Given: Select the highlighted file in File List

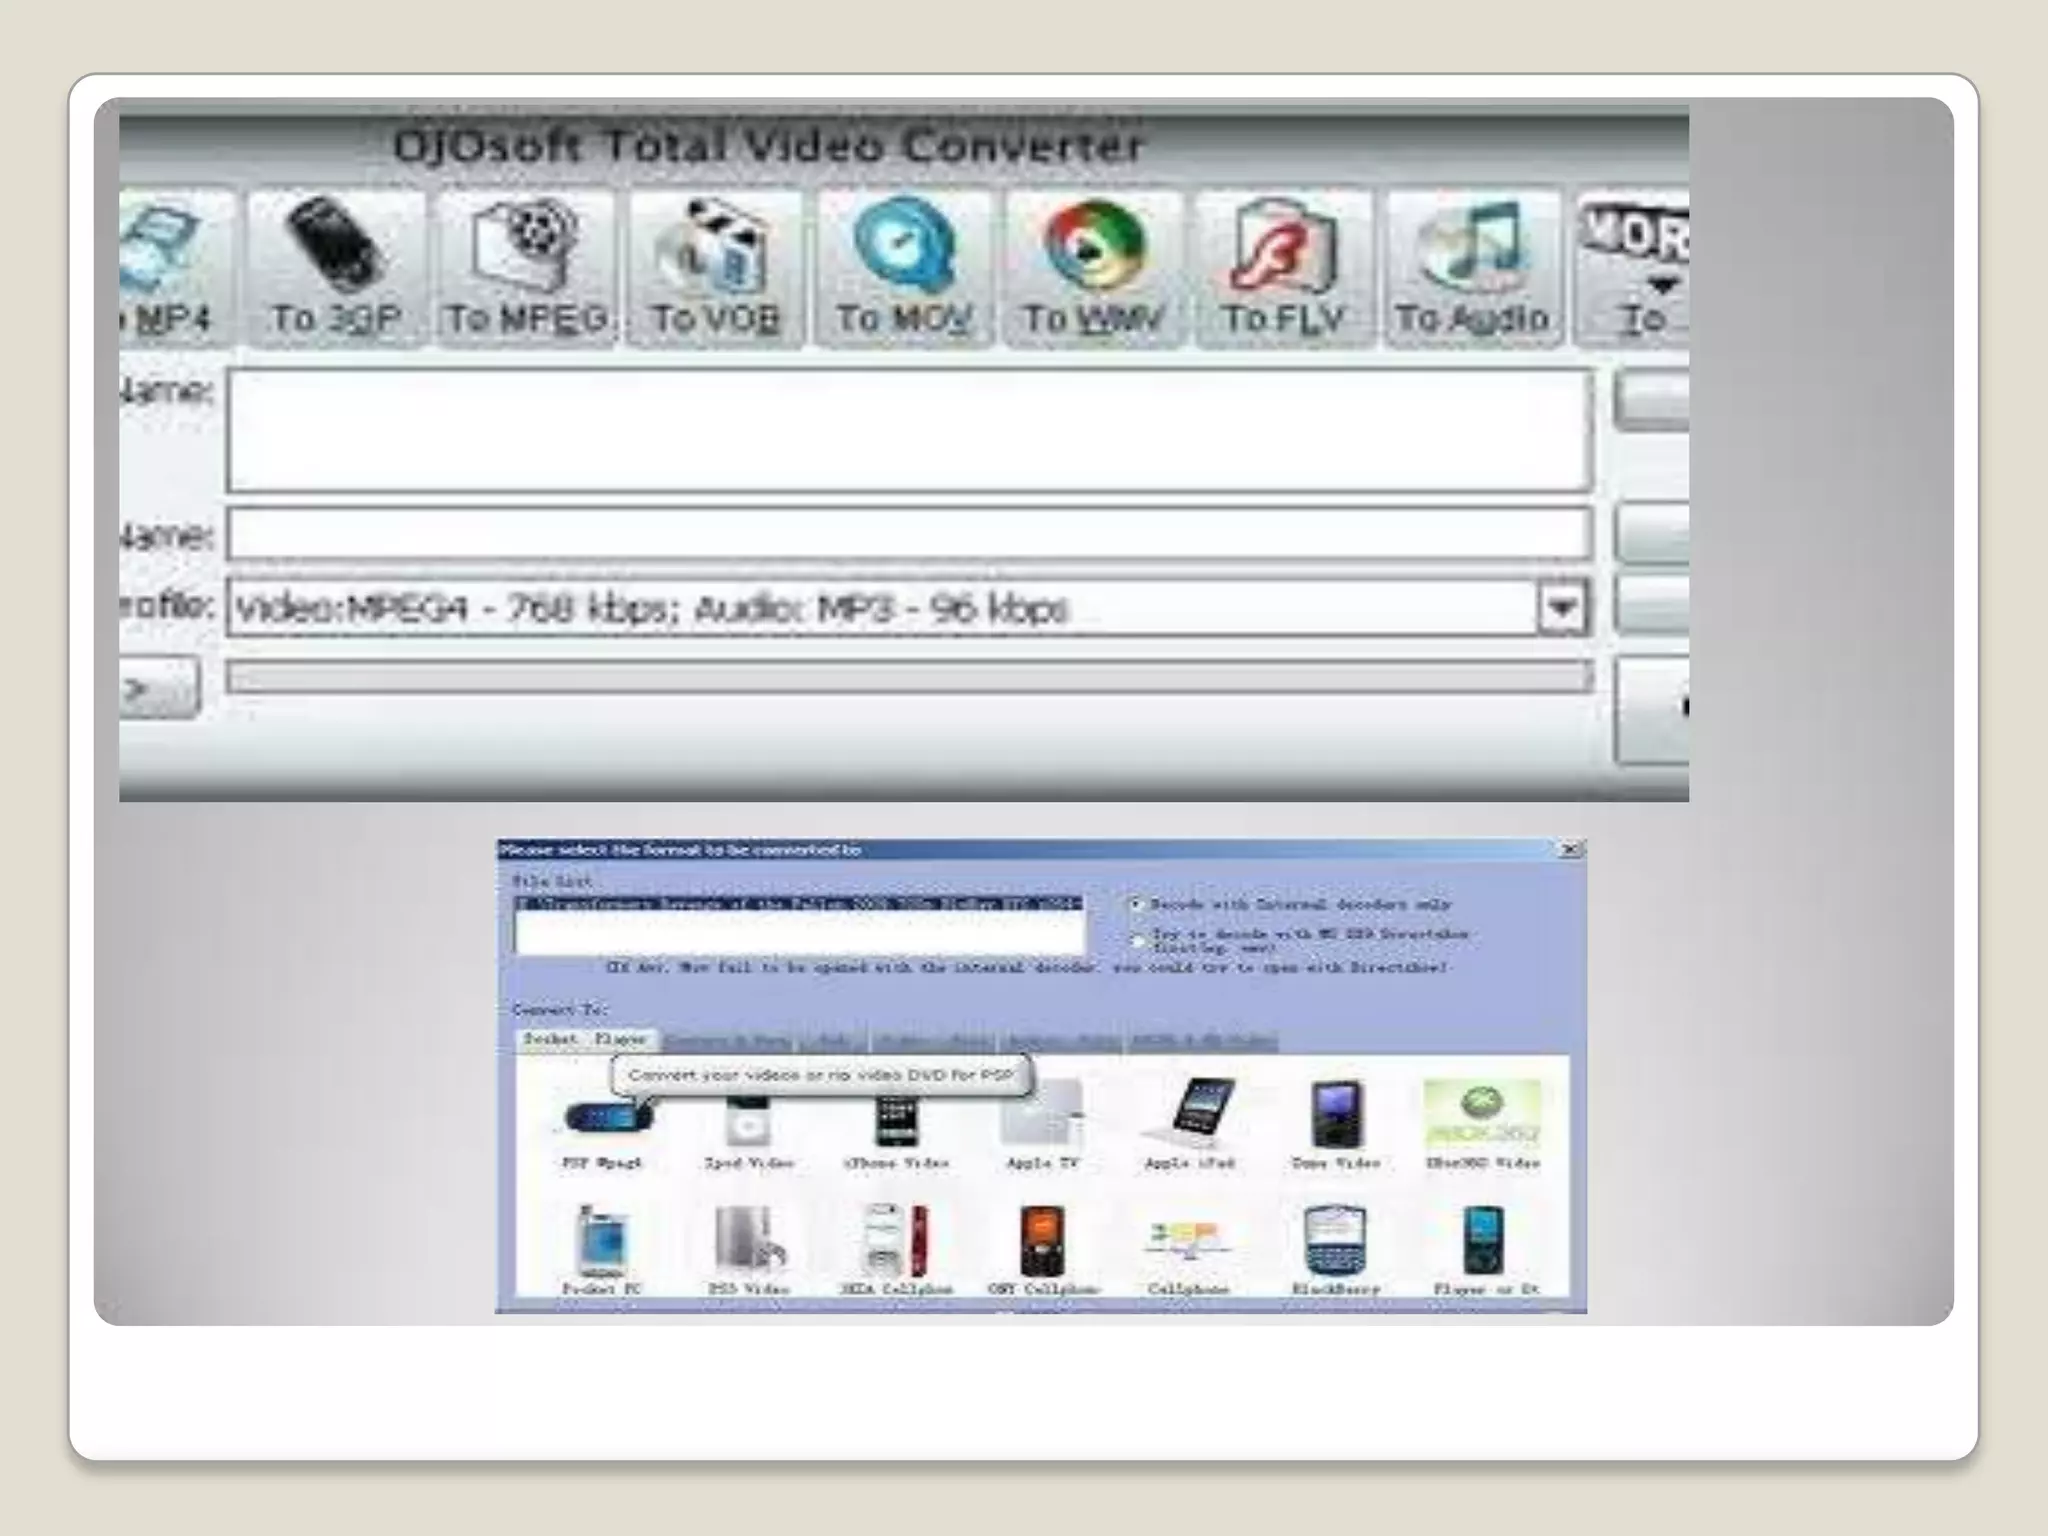Looking at the screenshot, I should pyautogui.click(x=798, y=904).
